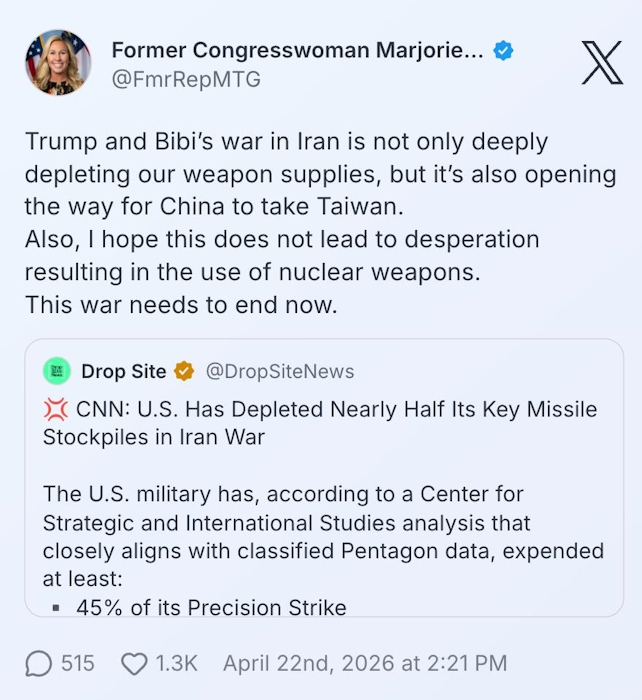This screenshot has height=700, width=642.
Task: Open quoted post body about CSIS analysis
Action: tap(324, 536)
